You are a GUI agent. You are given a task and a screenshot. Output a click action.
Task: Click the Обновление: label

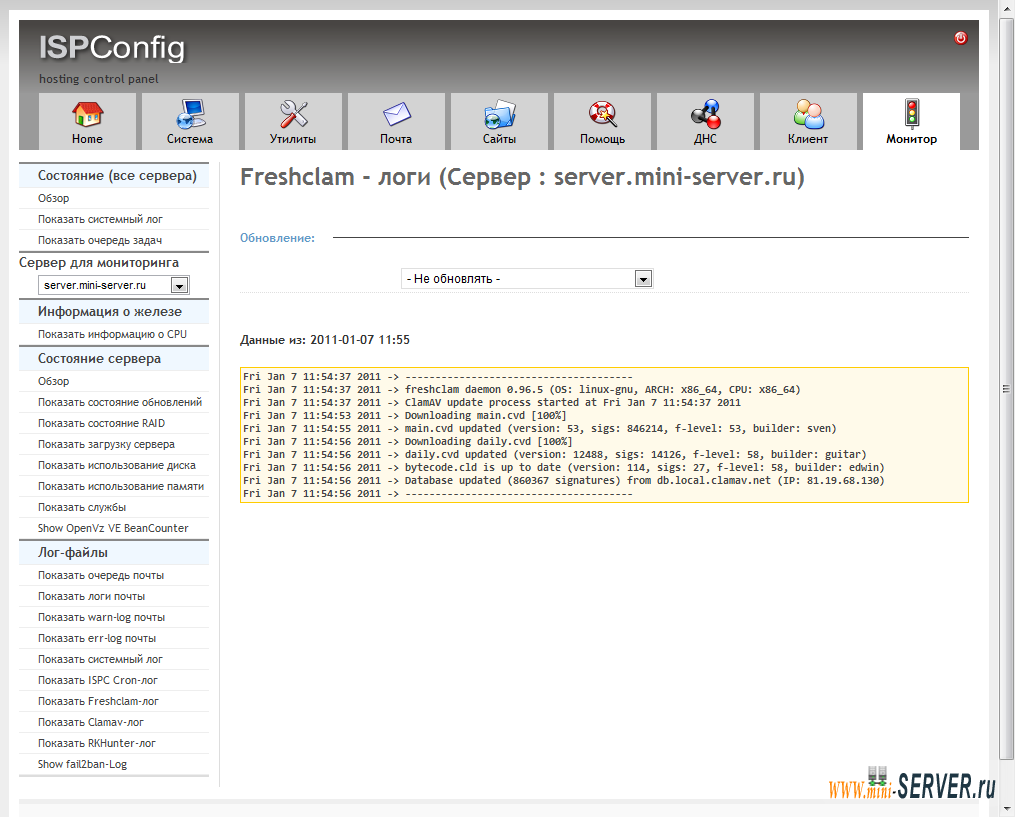[x=278, y=238]
